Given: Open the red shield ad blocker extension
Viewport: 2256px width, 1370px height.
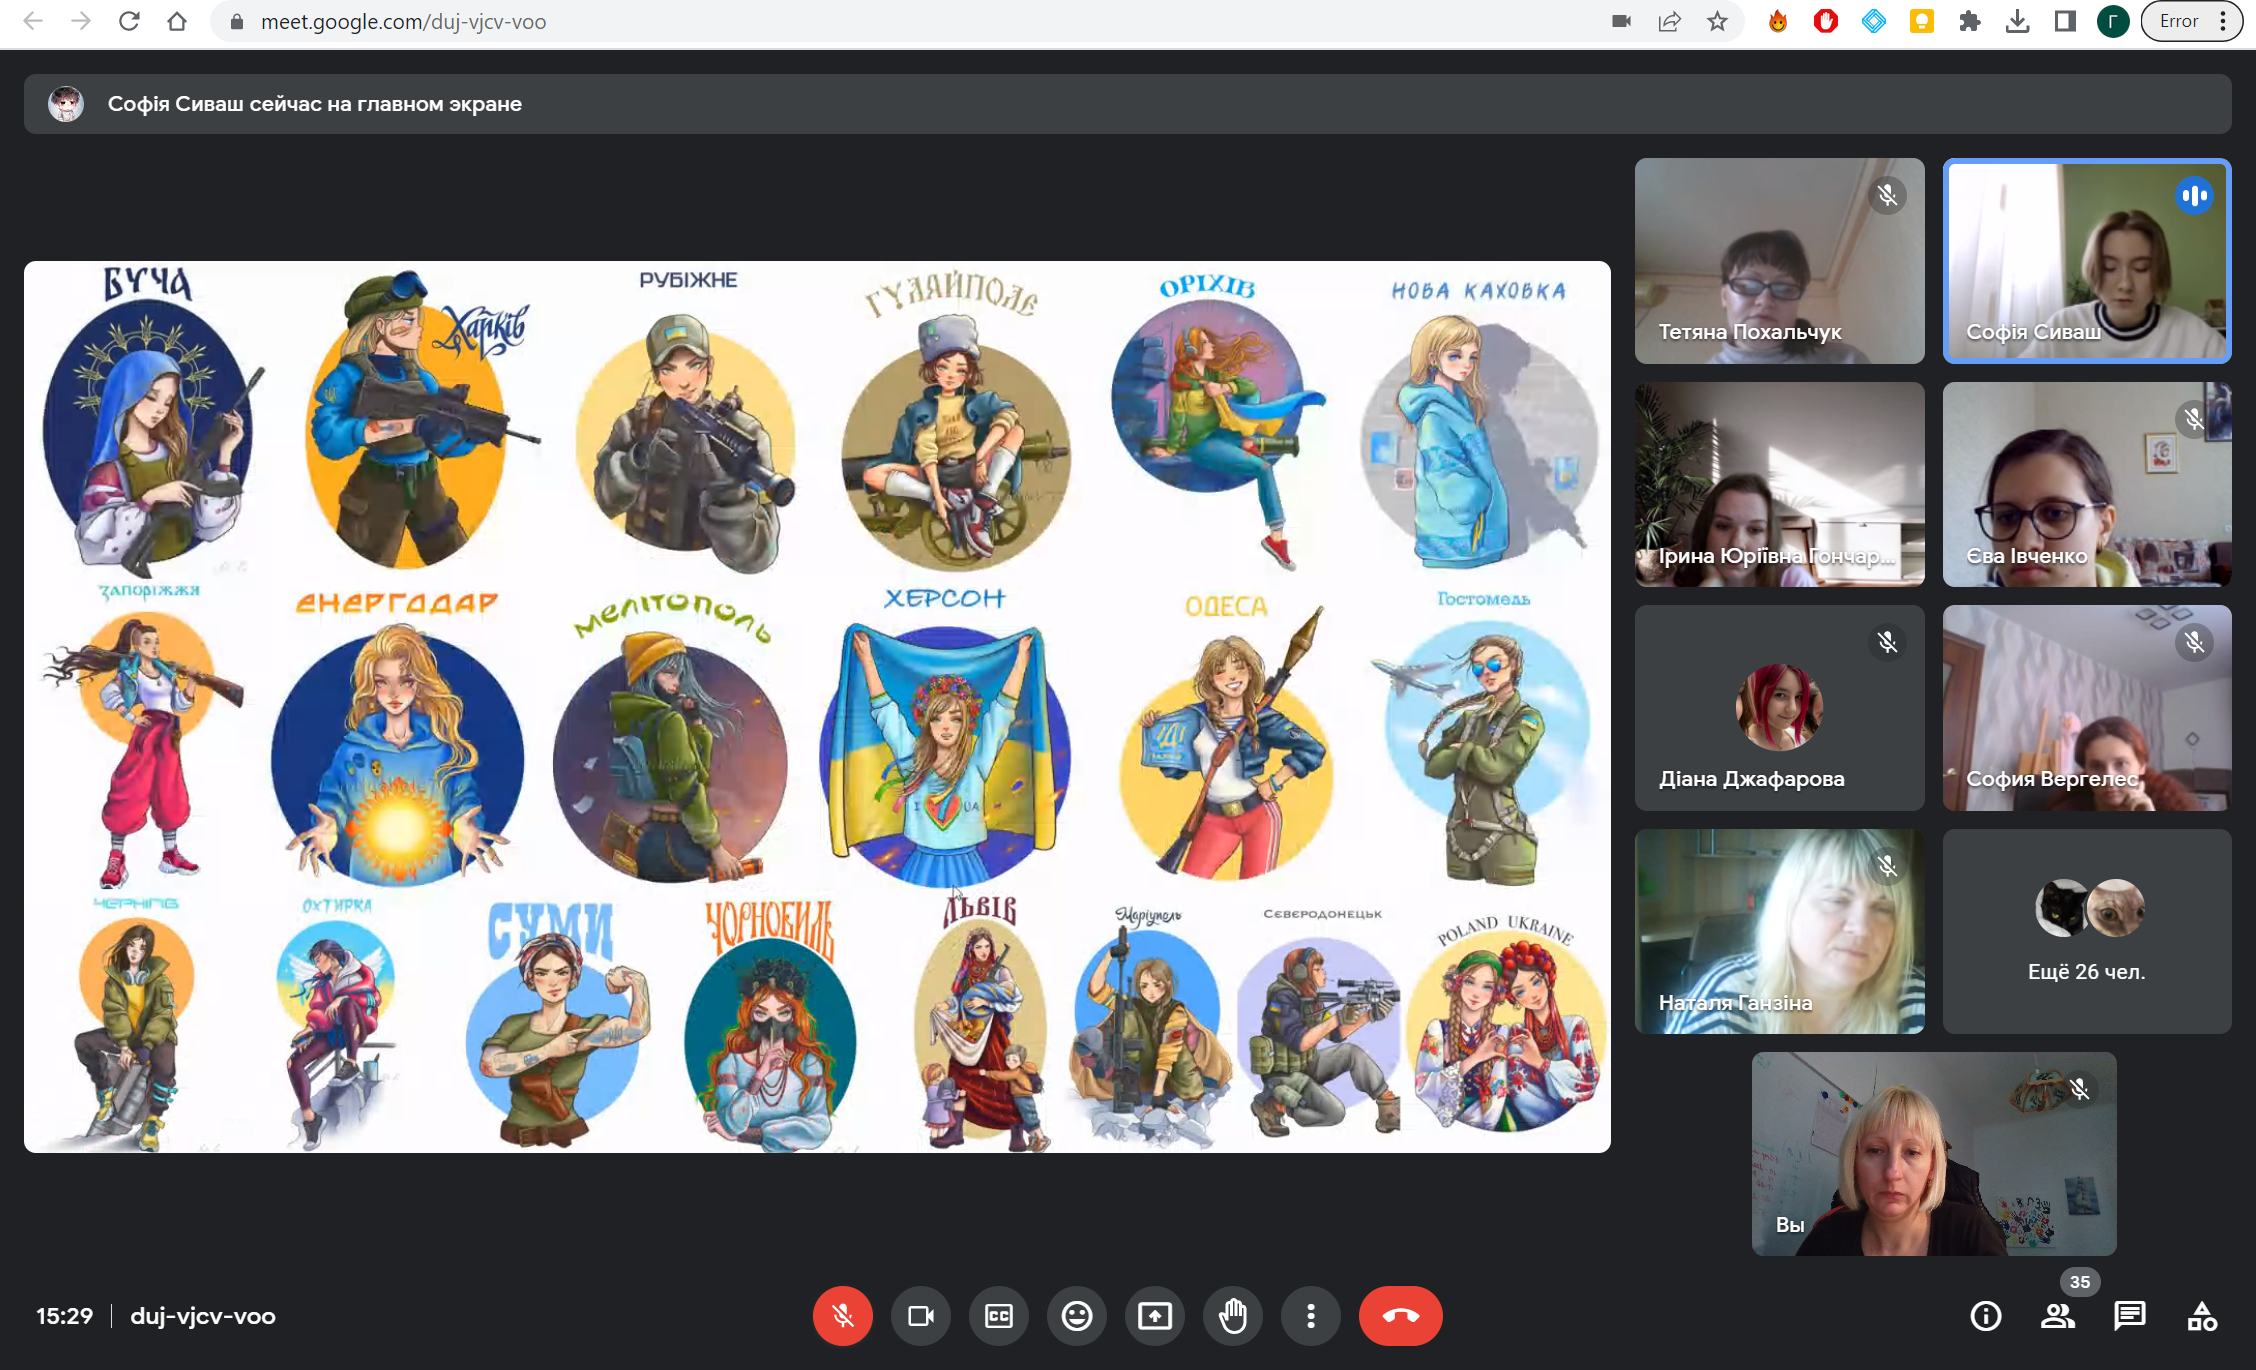Looking at the screenshot, I should click(1825, 21).
